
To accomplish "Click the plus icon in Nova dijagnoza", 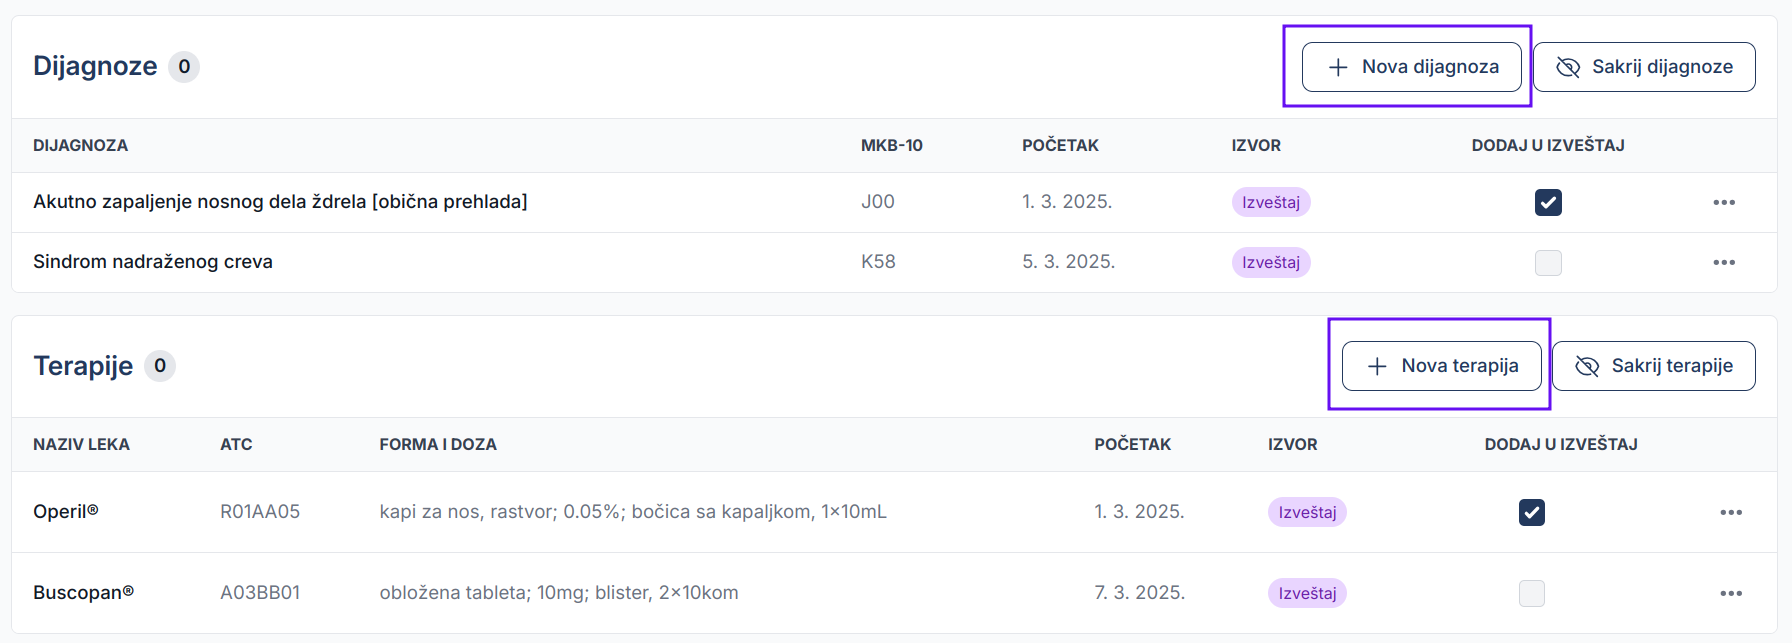I will coord(1338,67).
